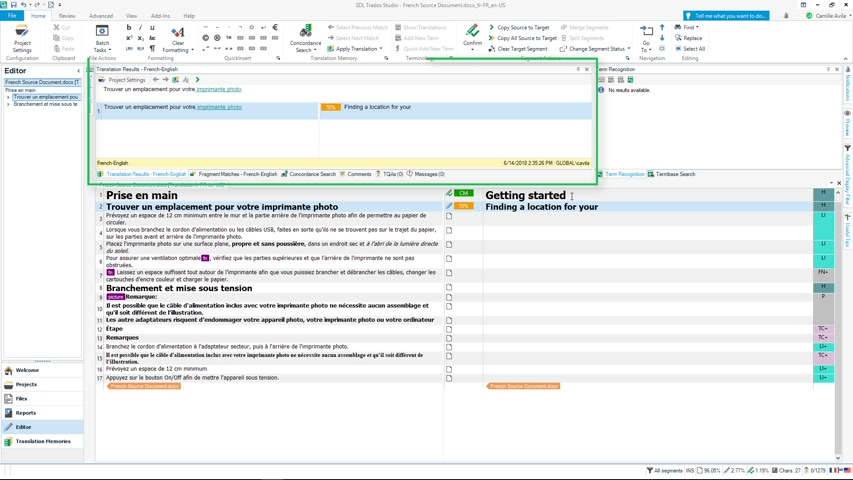The width and height of the screenshot is (853, 480).
Task: Switch to the Review ribbon tab
Action: tap(67, 16)
